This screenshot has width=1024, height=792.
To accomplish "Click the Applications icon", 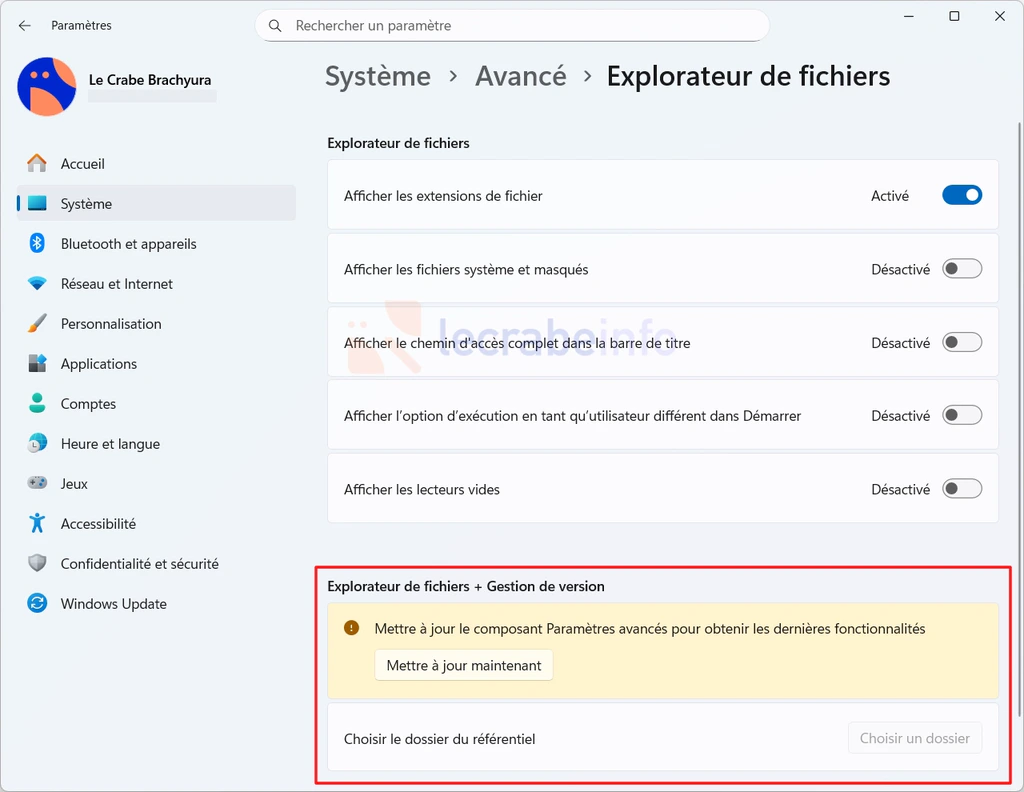I will coord(37,363).
